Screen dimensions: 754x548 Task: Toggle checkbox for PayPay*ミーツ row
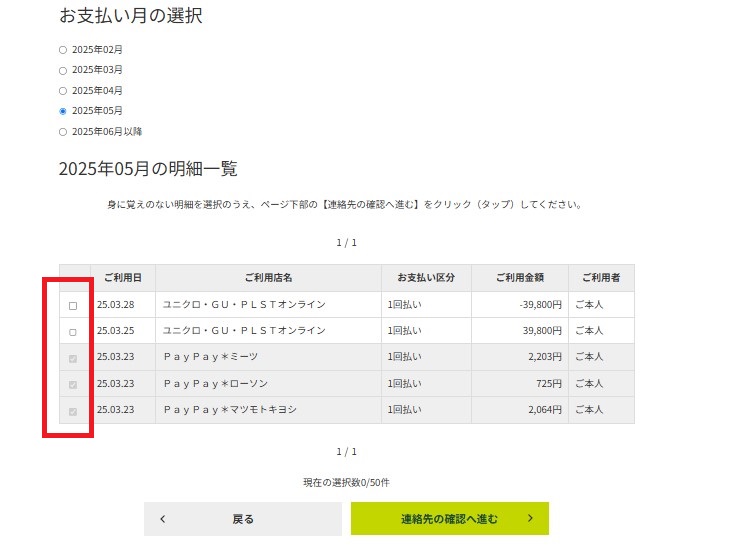(x=73, y=359)
